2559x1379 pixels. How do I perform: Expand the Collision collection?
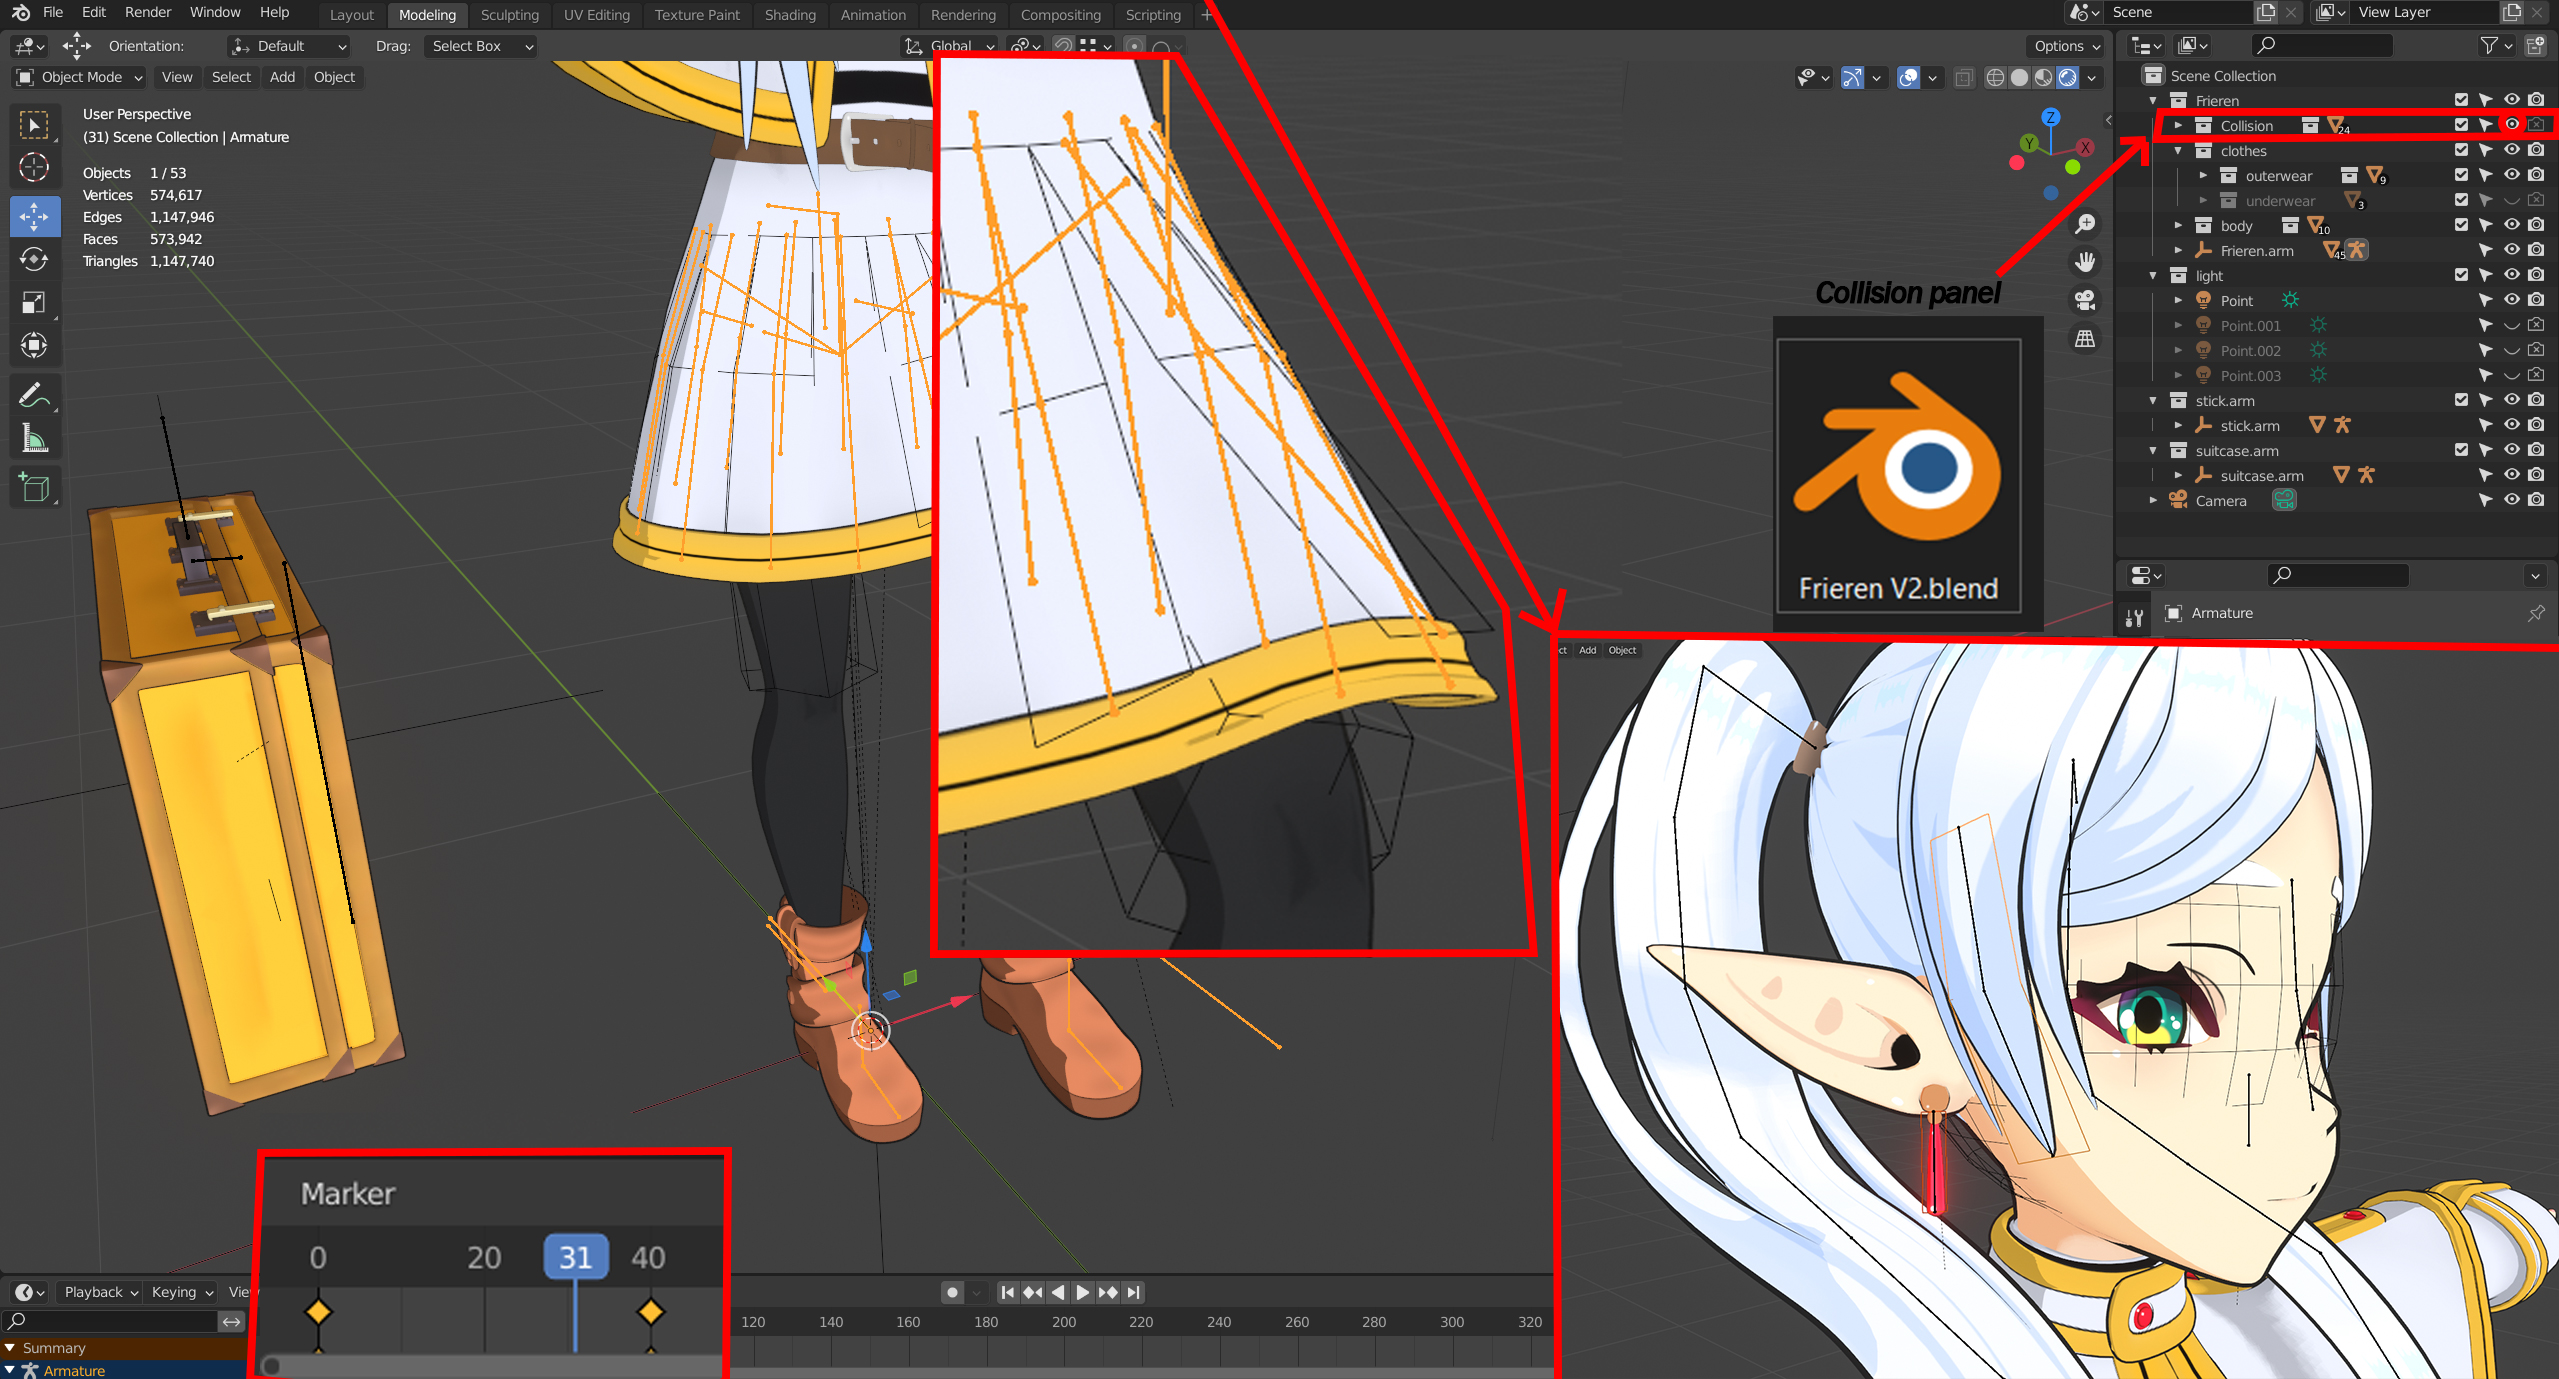tap(2178, 126)
